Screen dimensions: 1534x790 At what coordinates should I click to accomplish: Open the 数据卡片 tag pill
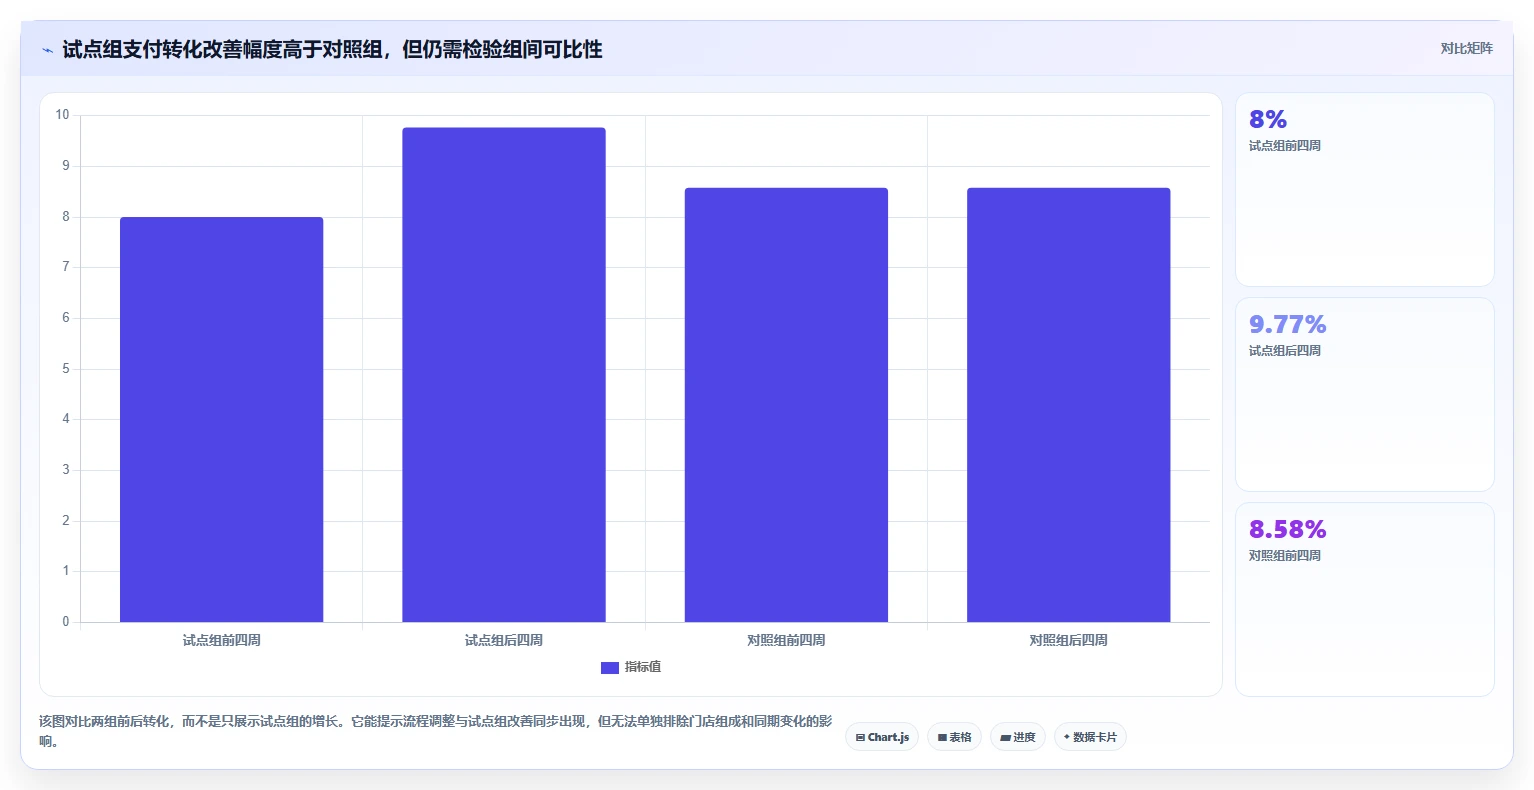[1090, 737]
